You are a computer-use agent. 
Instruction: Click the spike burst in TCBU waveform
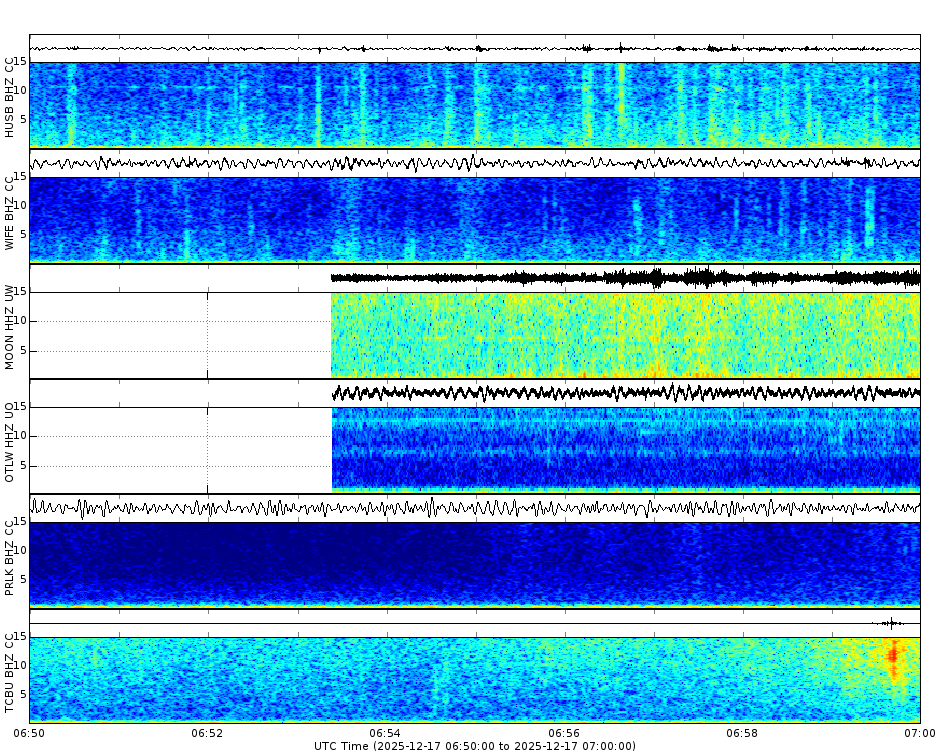pos(890,623)
